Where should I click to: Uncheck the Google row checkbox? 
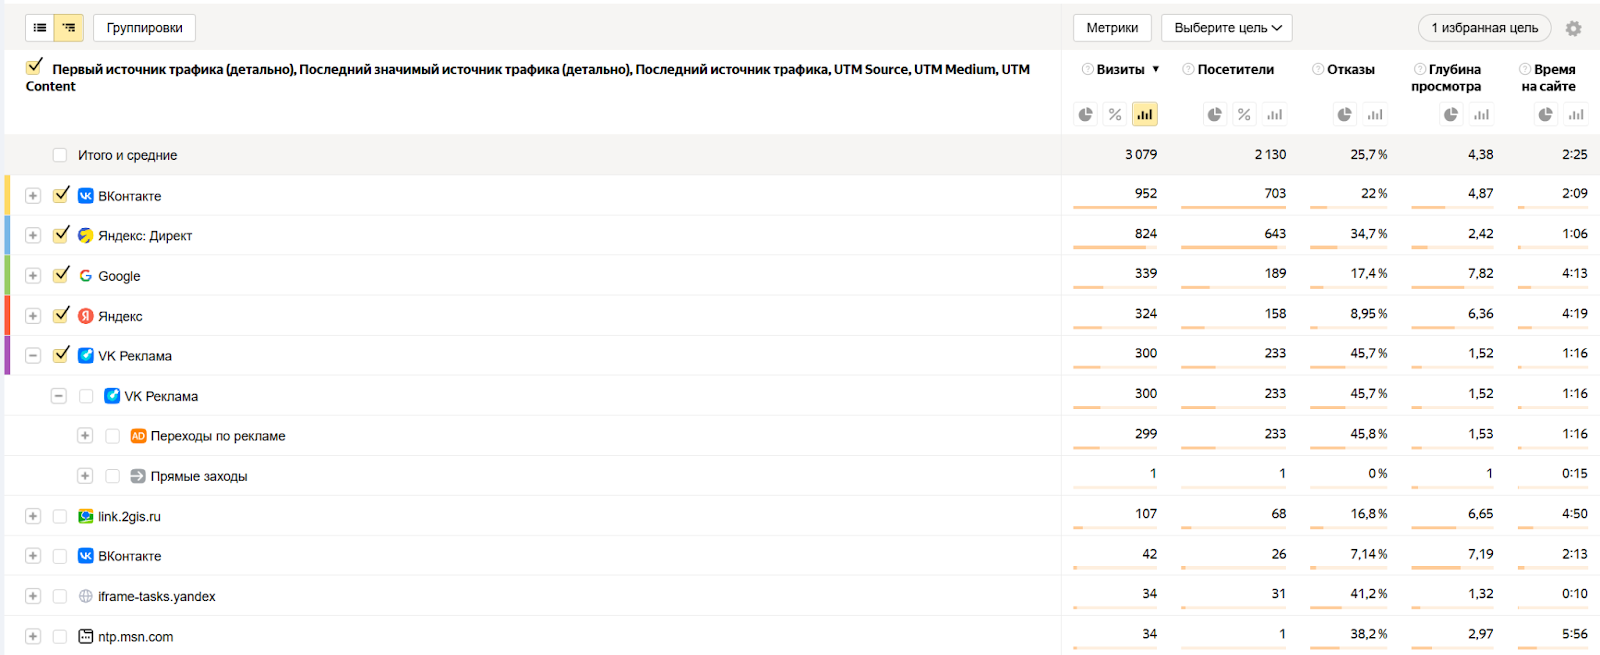coord(61,274)
